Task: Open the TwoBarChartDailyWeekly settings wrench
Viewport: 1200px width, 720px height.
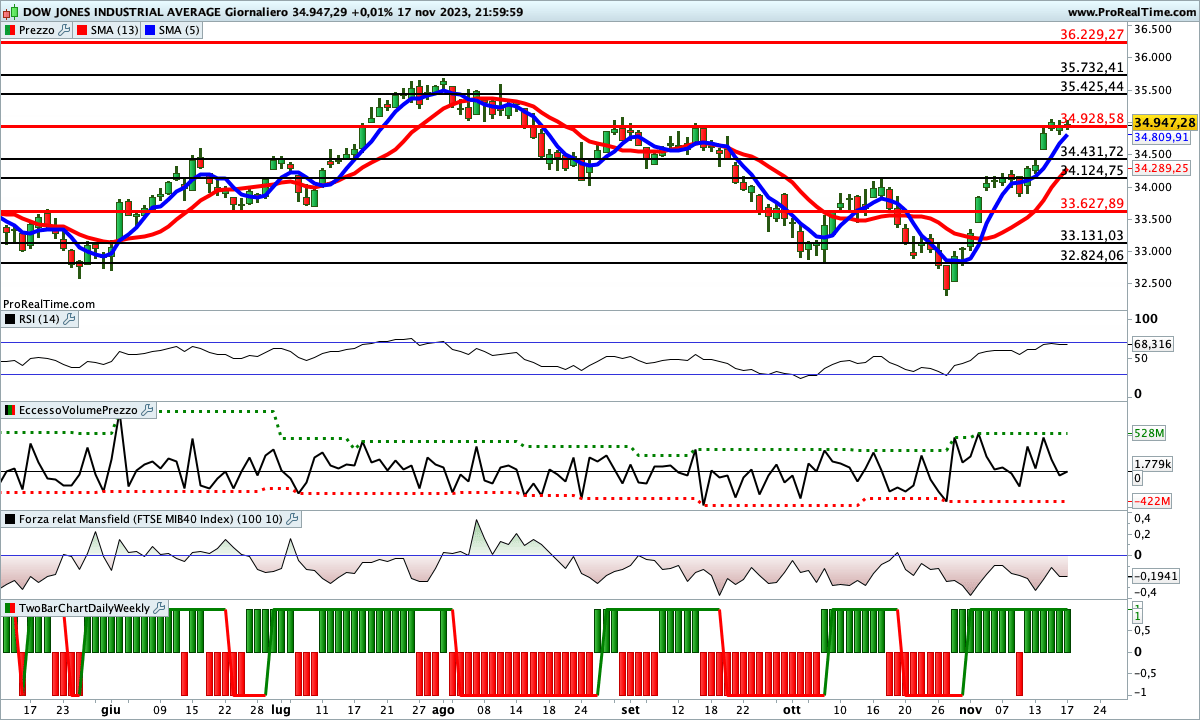Action: (x=160, y=608)
